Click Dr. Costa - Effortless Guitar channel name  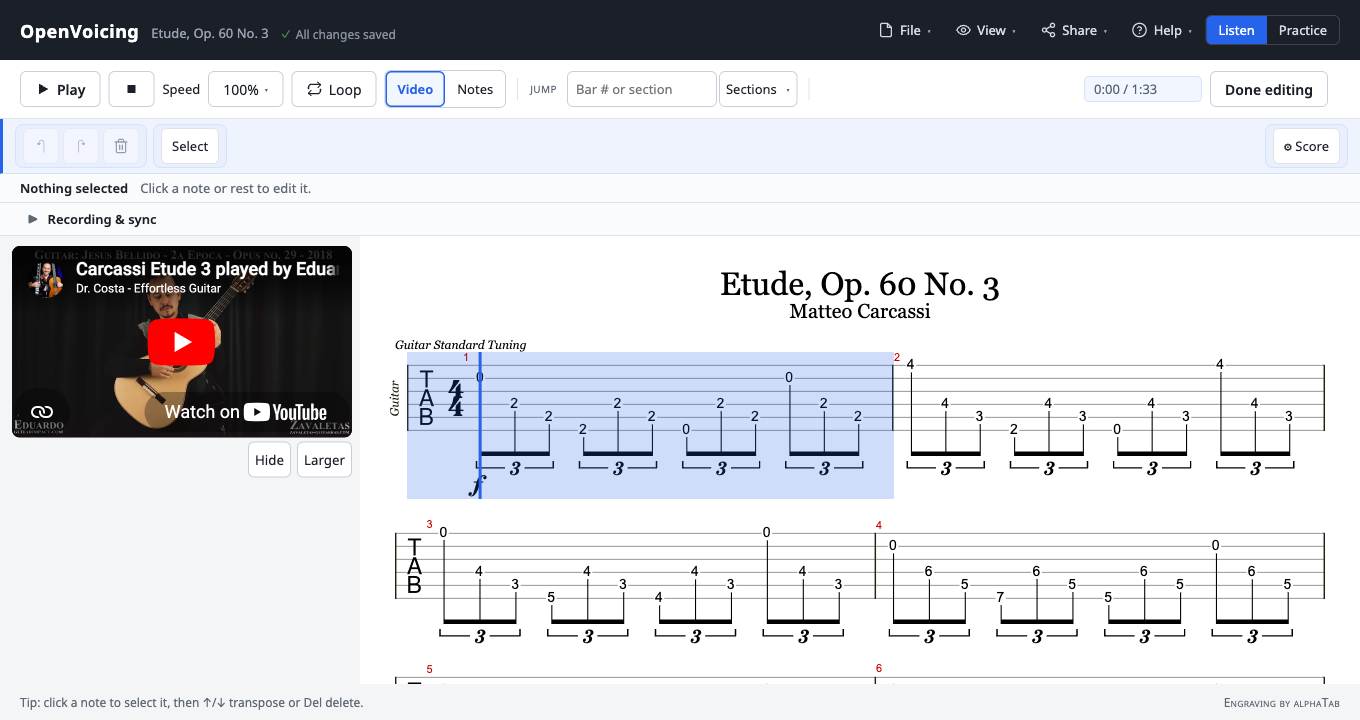pyautogui.click(x=149, y=289)
